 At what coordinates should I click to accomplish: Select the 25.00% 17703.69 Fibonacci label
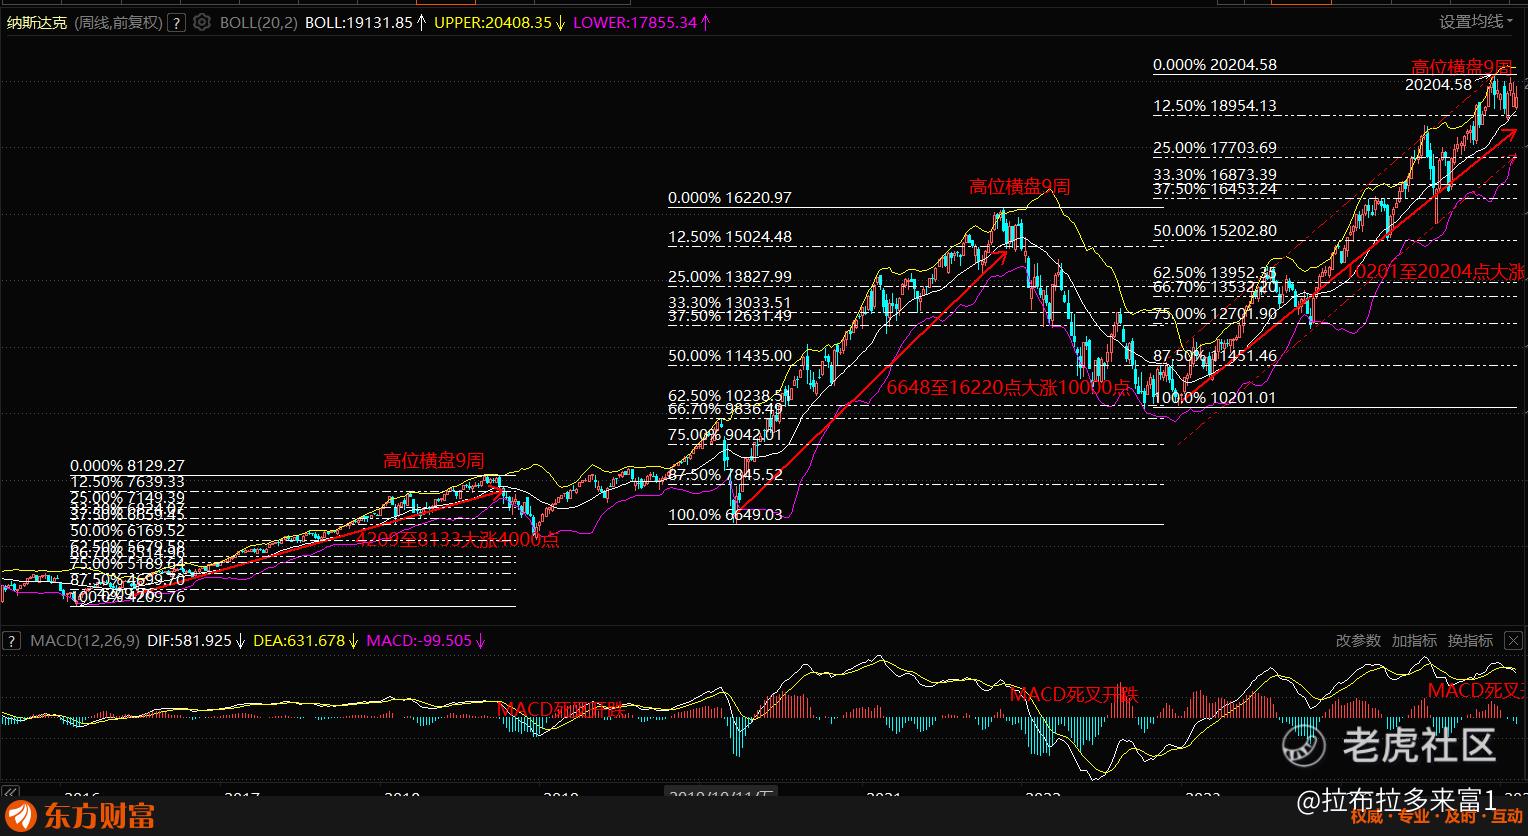[1215, 147]
